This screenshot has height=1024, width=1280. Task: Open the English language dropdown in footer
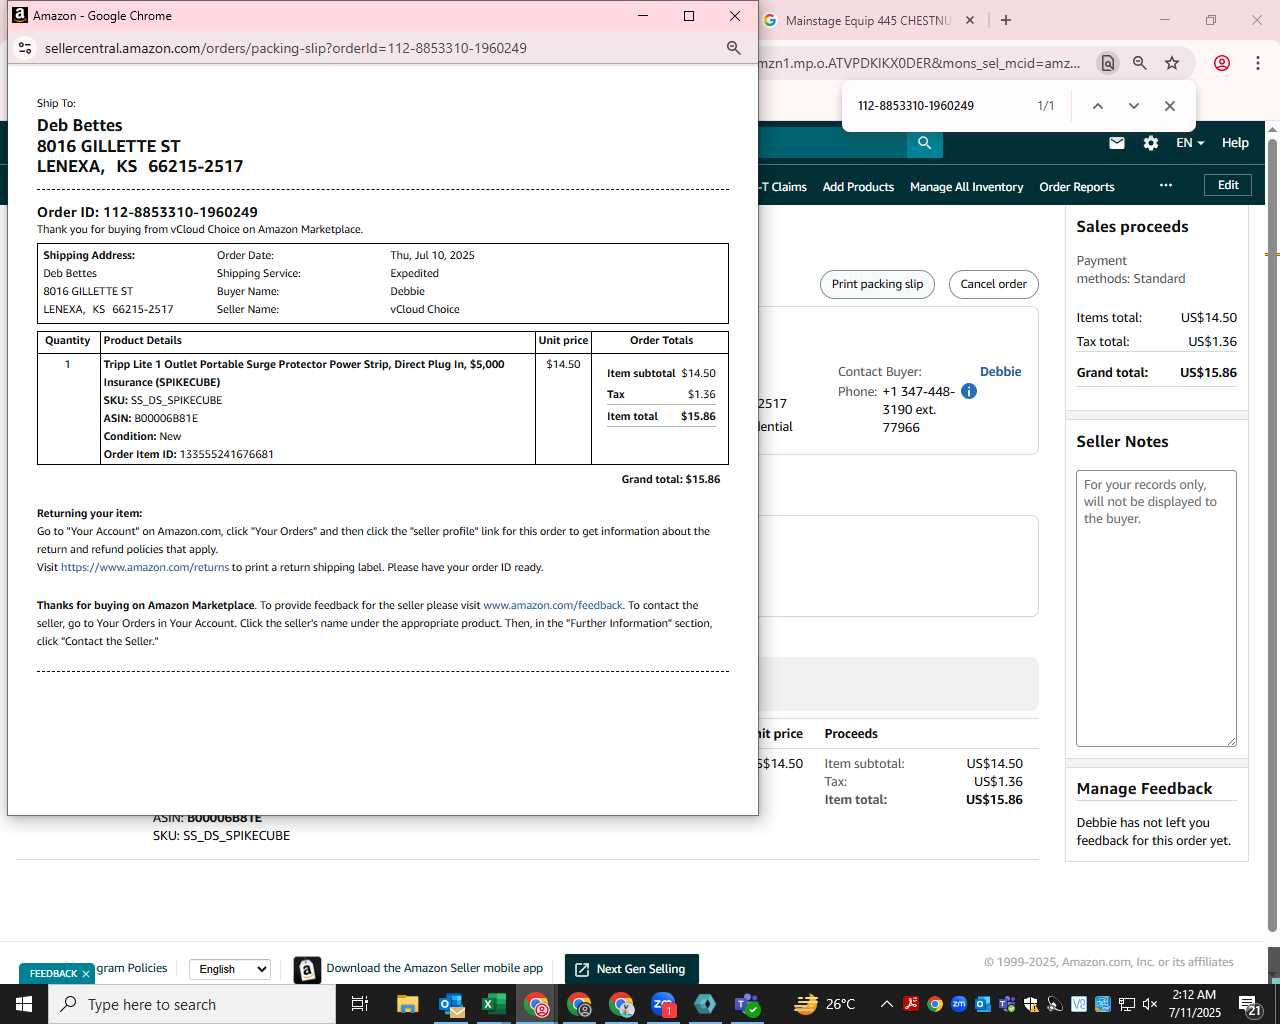pos(230,969)
